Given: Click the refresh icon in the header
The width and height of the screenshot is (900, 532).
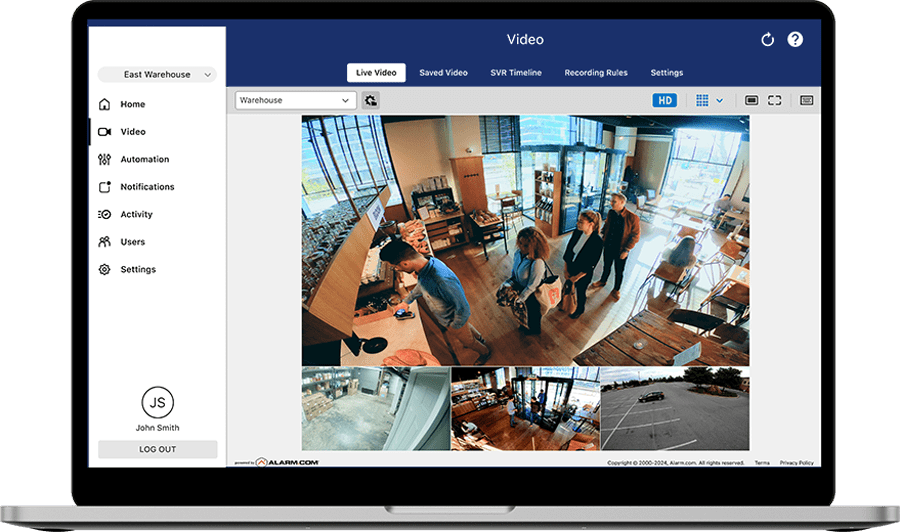Looking at the screenshot, I should pyautogui.click(x=767, y=40).
